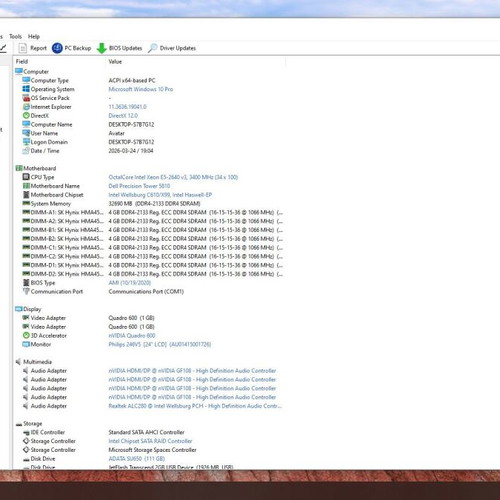Click the Date / Time row icon
This screenshot has width=500, height=500.
click(x=26, y=151)
